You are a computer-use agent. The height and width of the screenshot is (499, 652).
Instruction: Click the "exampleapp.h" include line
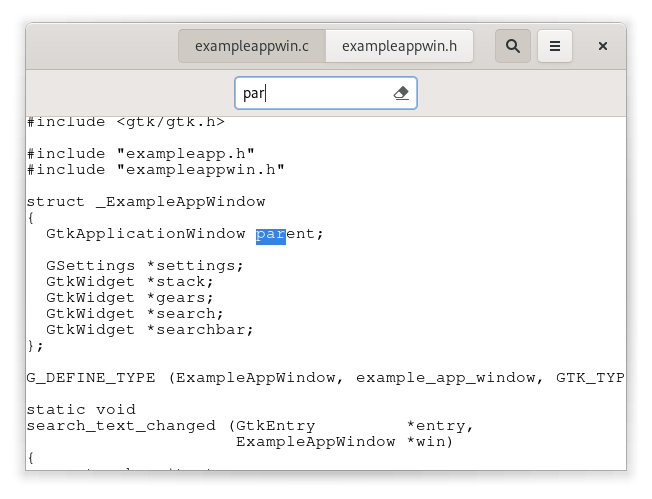(140, 154)
